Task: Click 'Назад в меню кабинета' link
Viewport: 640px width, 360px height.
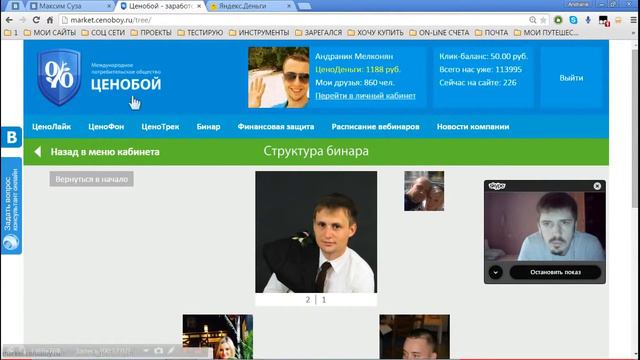Action: click(105, 152)
